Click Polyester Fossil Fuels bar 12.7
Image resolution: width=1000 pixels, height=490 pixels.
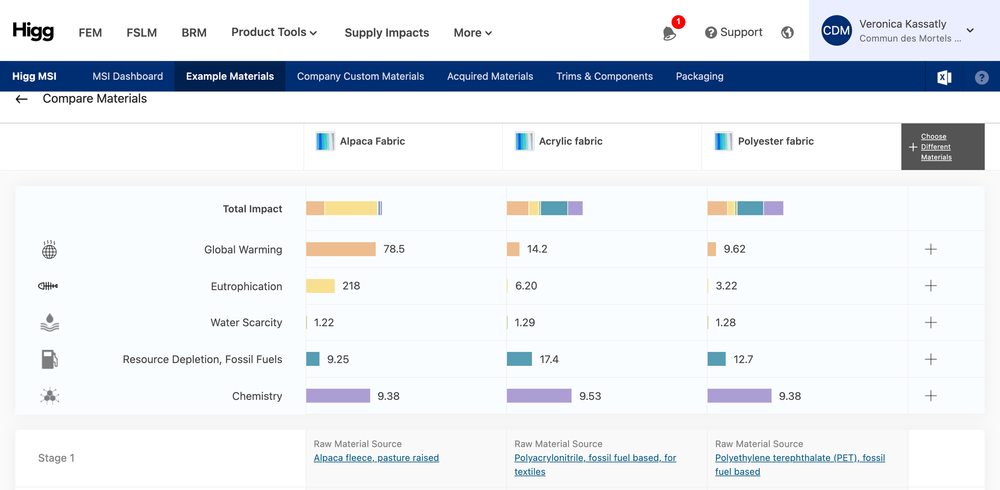(x=717, y=359)
